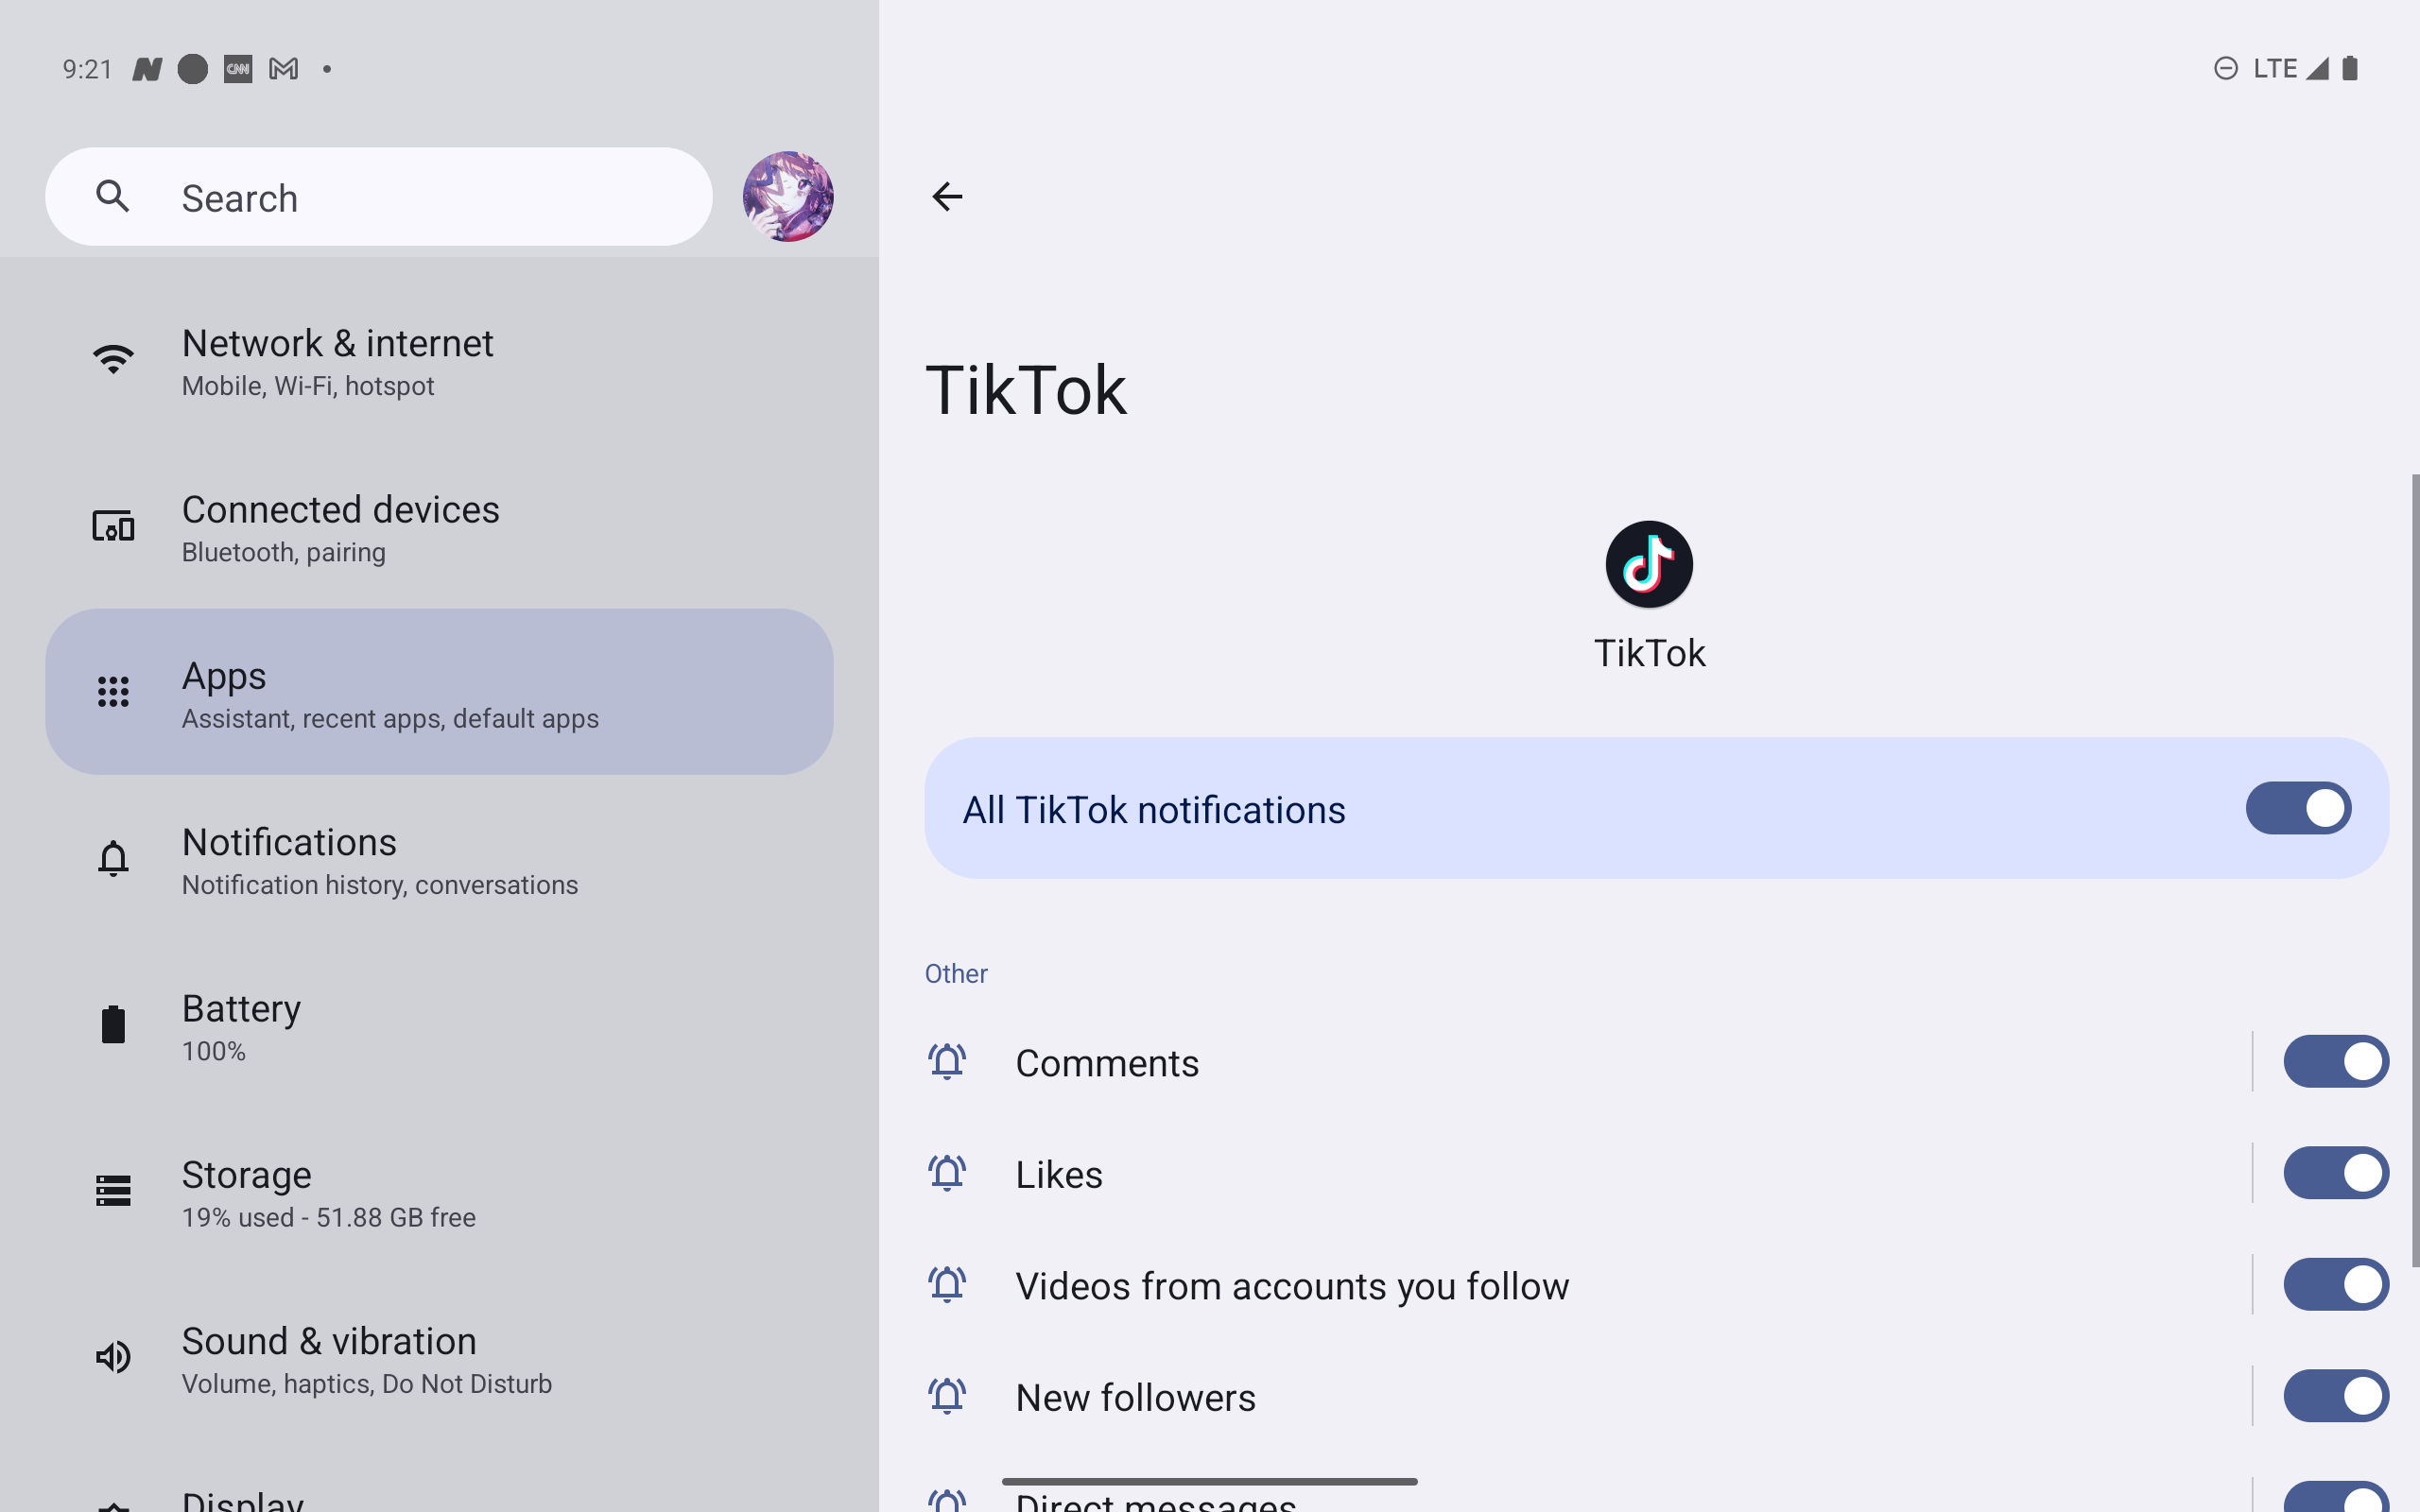Focus the Search settings field

click(x=379, y=197)
